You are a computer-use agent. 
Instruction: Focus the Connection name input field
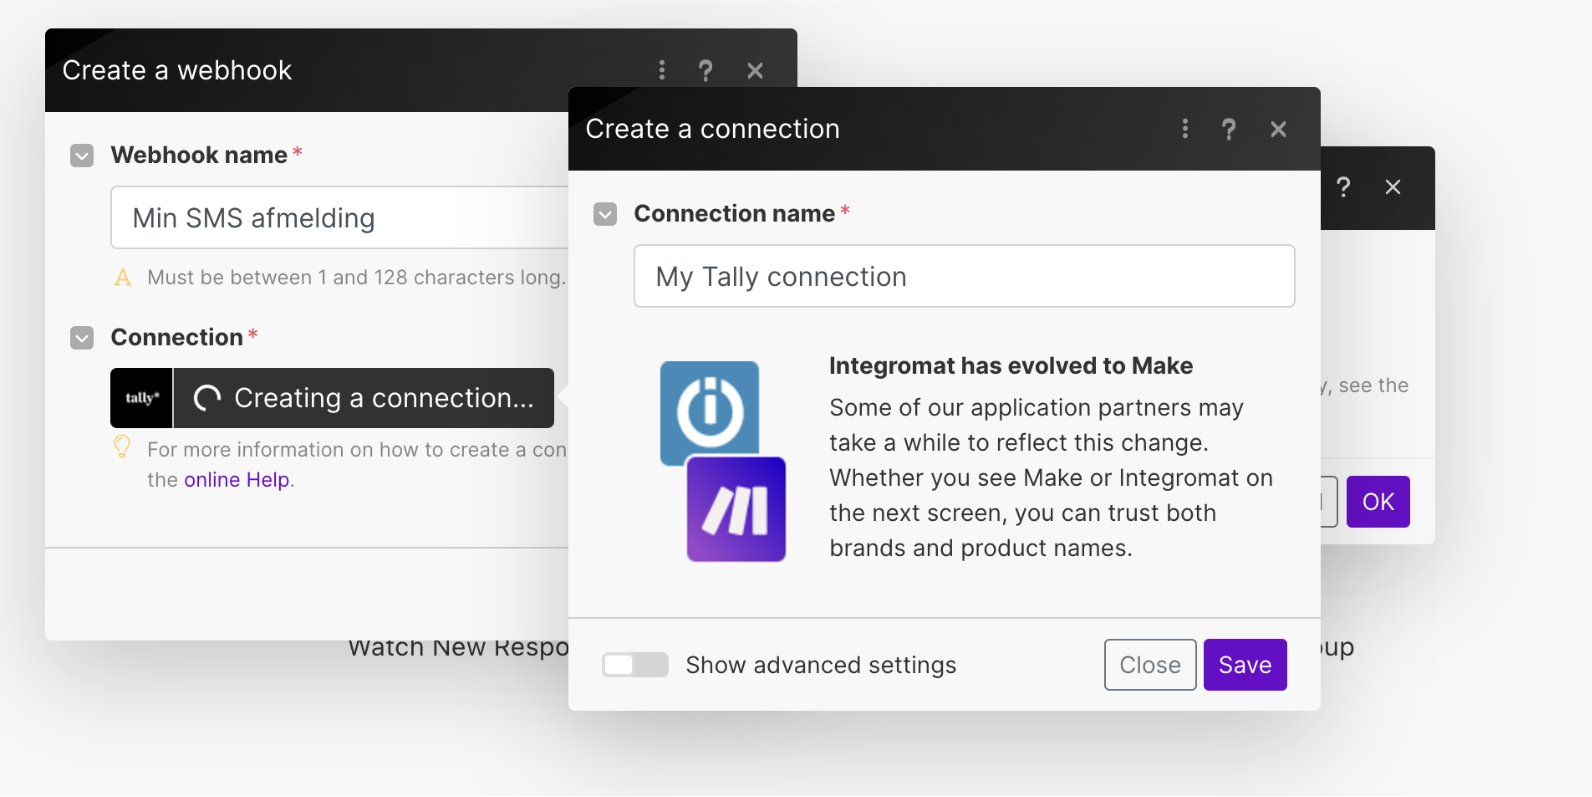[x=964, y=276]
